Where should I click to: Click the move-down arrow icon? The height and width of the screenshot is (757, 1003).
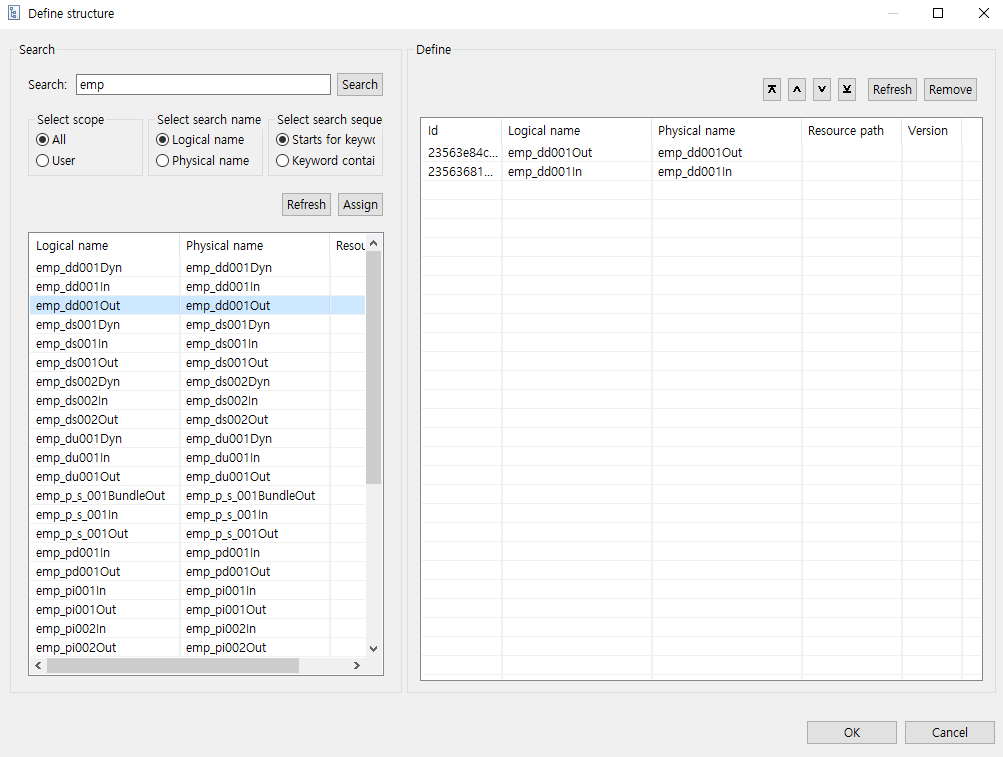[x=822, y=89]
